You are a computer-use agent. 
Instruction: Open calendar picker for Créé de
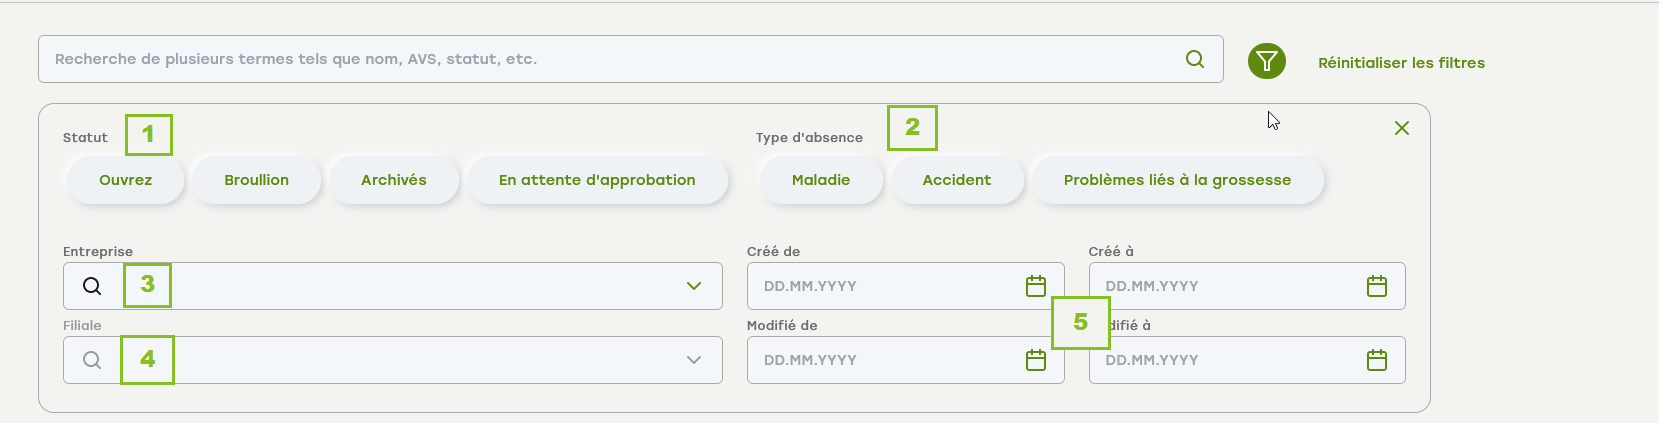(x=1036, y=286)
